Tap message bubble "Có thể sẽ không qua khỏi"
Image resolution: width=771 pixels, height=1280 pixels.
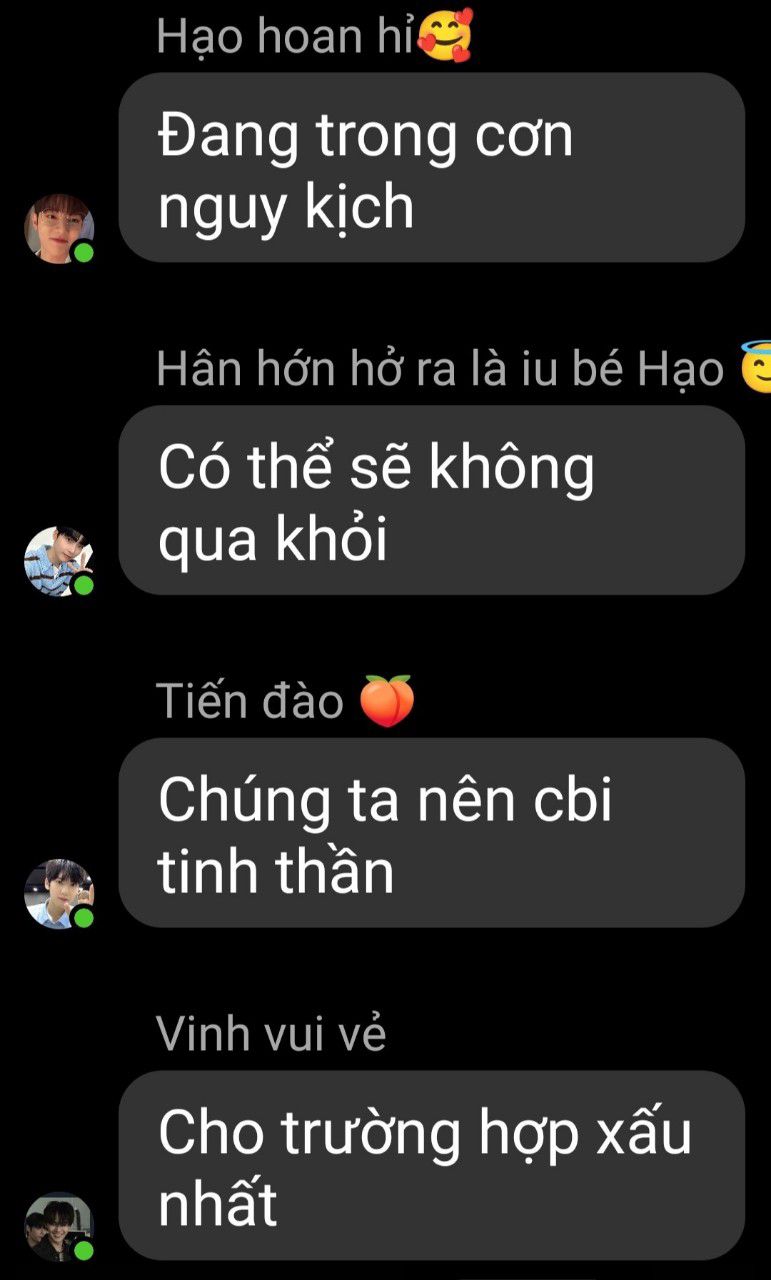click(432, 500)
